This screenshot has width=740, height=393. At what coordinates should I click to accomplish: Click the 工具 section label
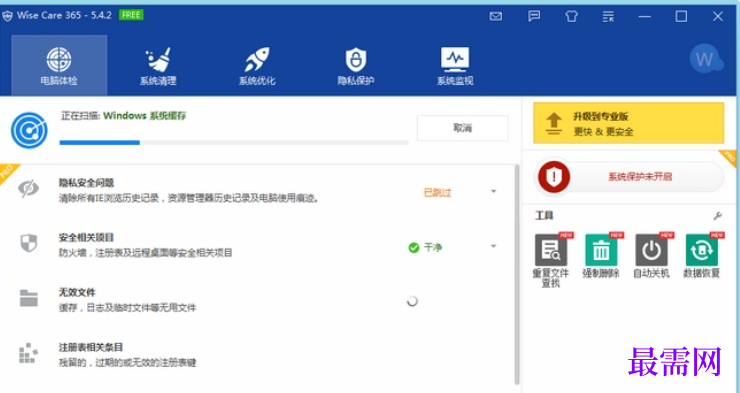coord(544,216)
